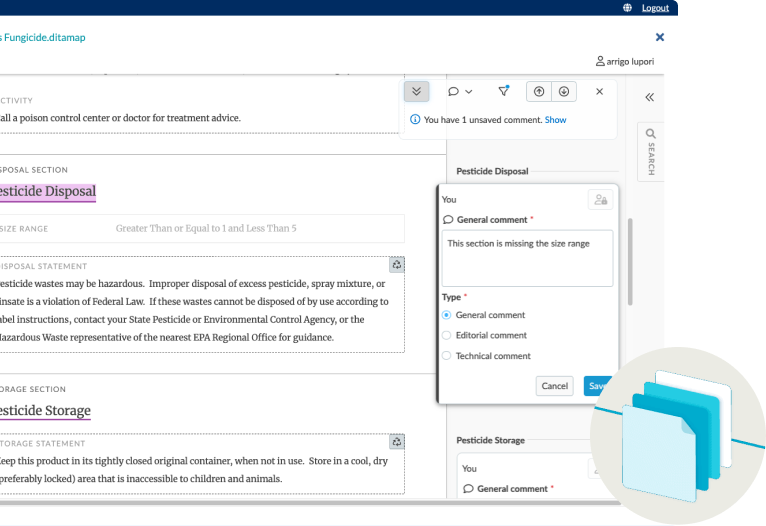
Task: Open the Search side tab
Action: [651, 152]
